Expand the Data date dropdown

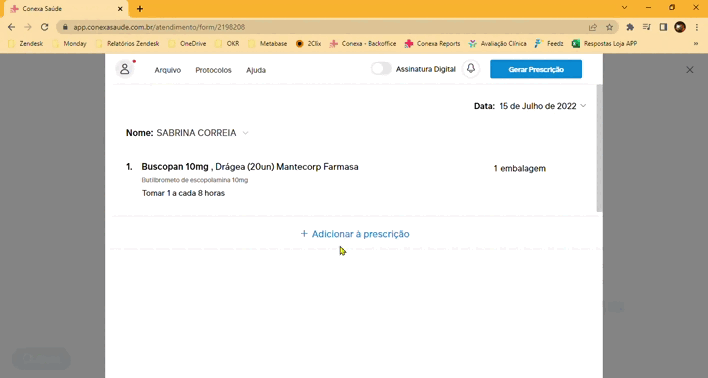(582, 106)
